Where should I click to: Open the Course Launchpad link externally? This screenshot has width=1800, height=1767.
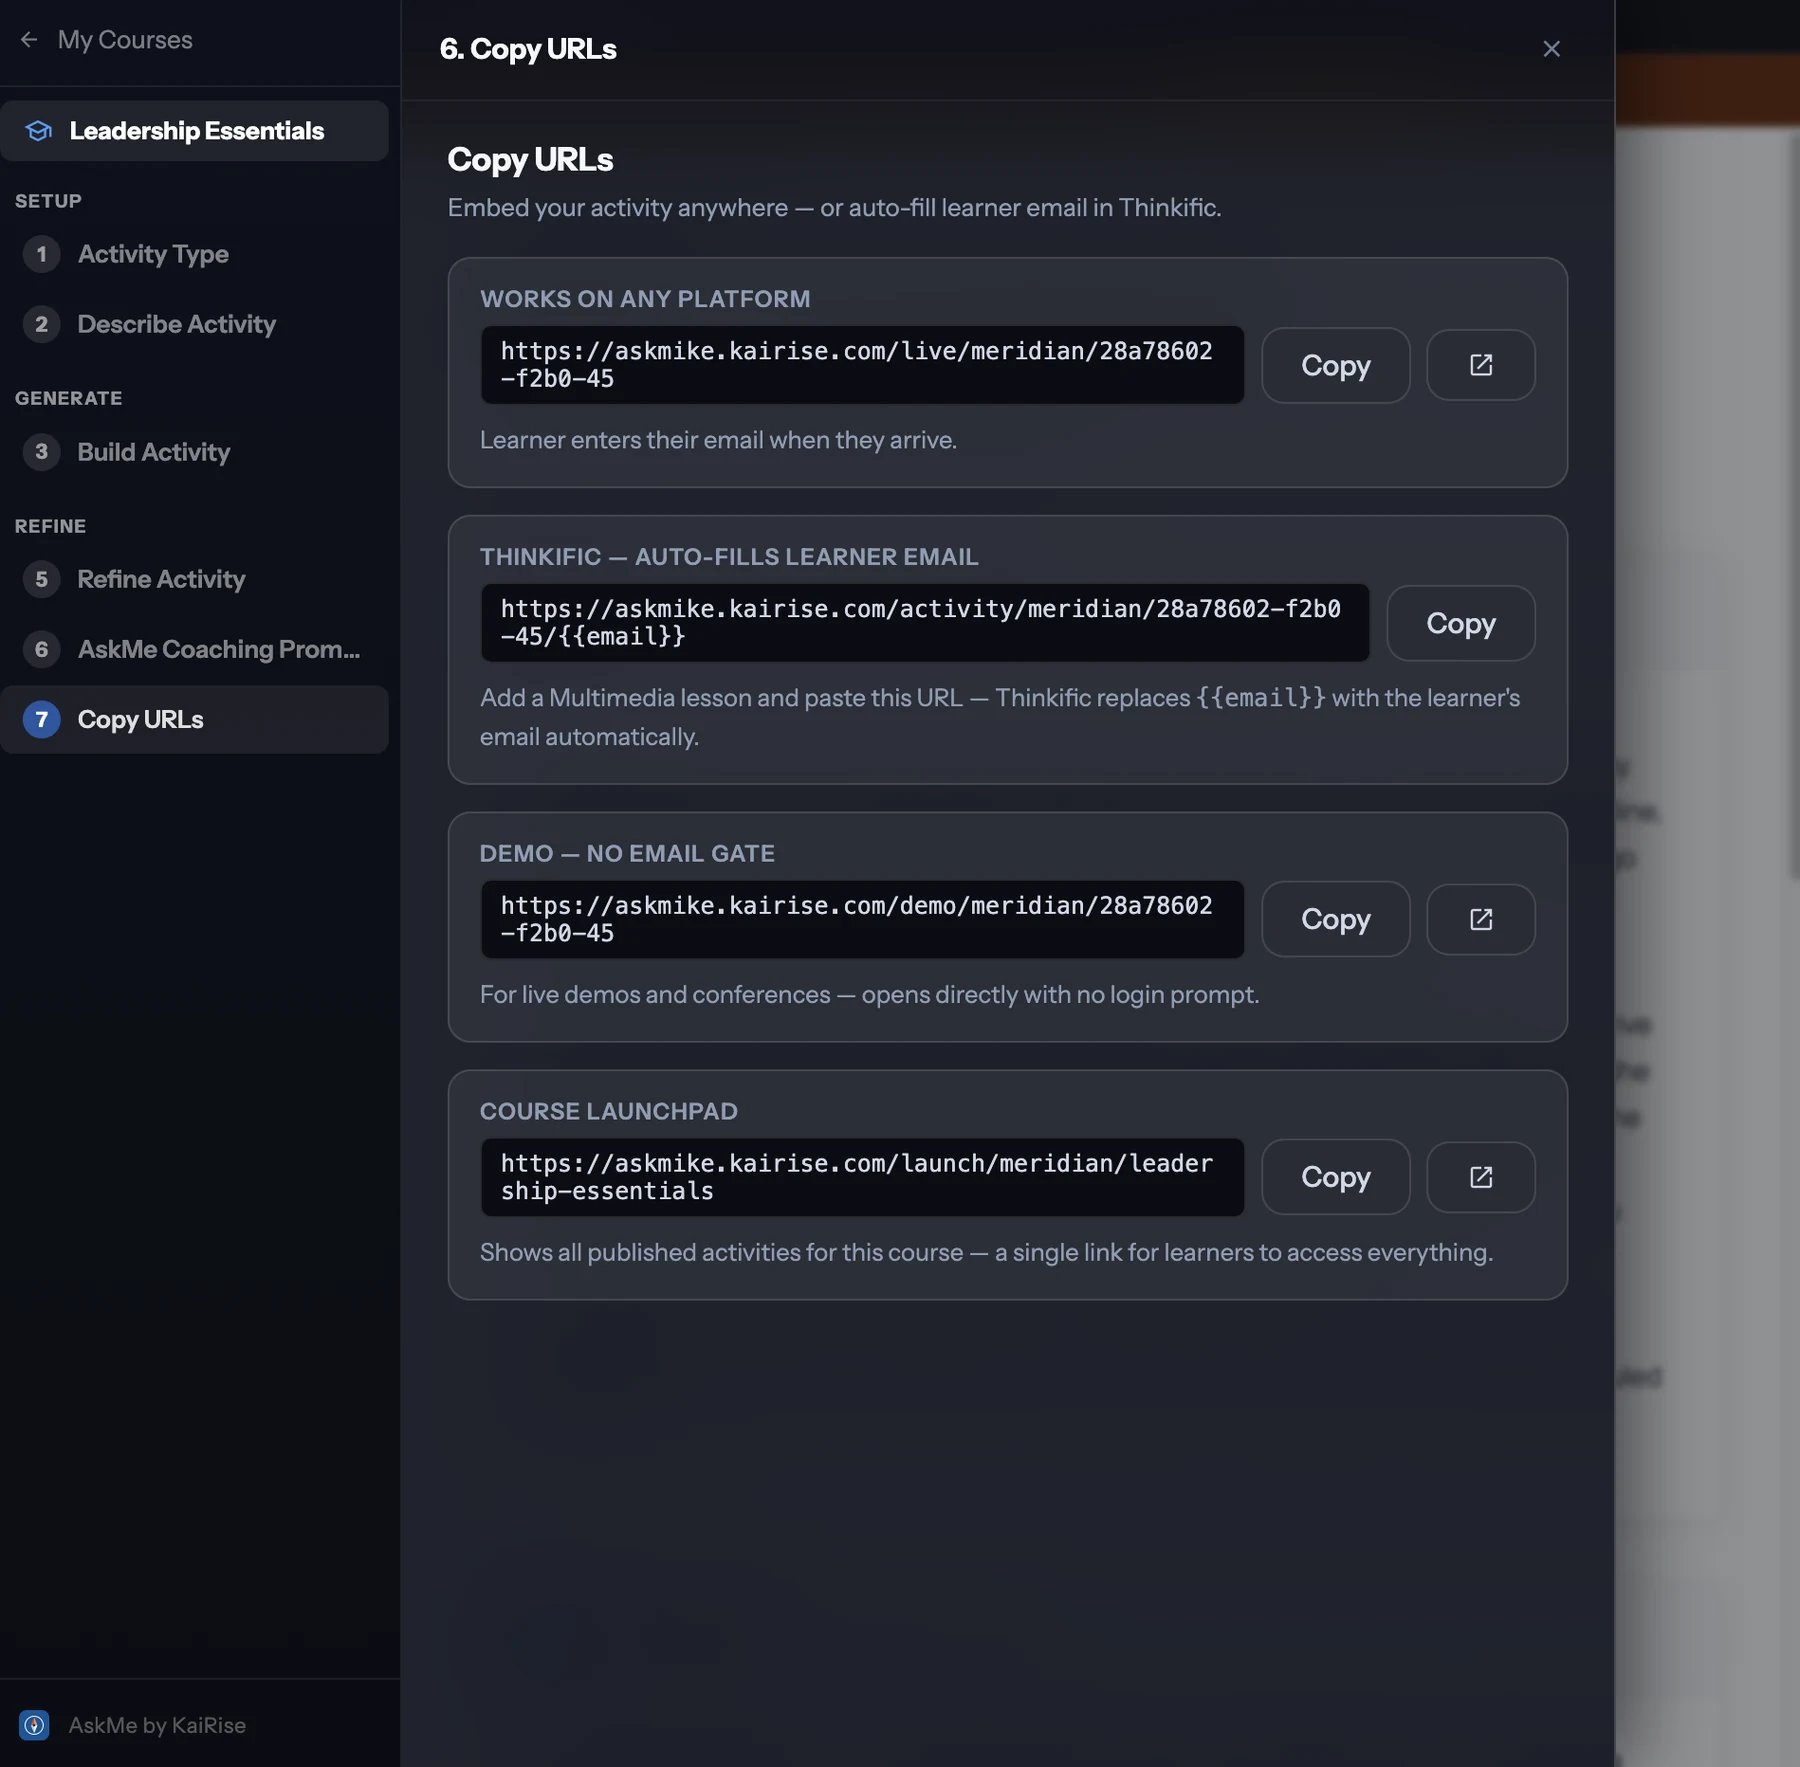(1480, 1177)
